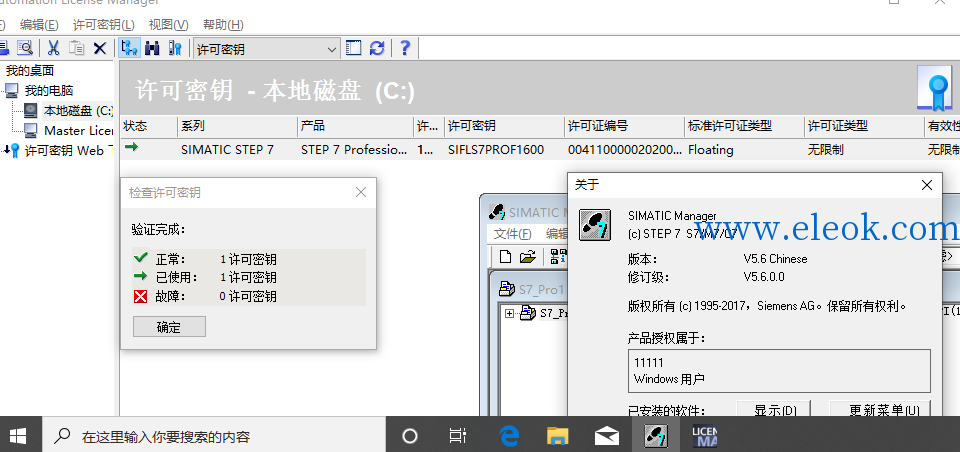
Task: Click the taskbar search box
Action: (x=214, y=437)
